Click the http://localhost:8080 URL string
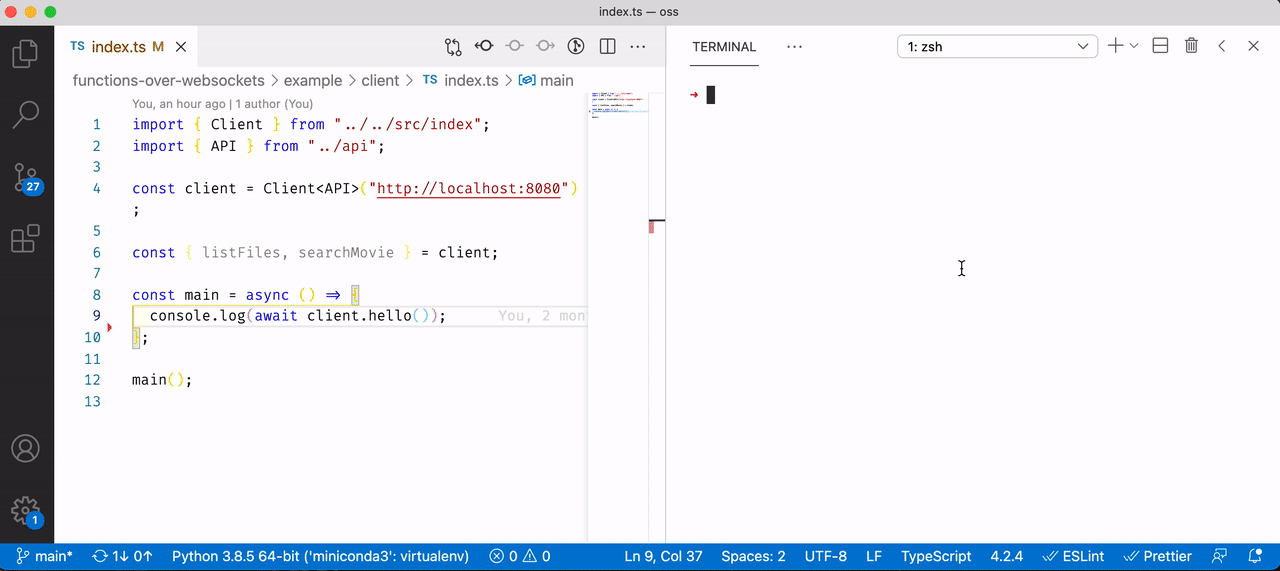Viewport: 1280px width, 571px height. 468,188
